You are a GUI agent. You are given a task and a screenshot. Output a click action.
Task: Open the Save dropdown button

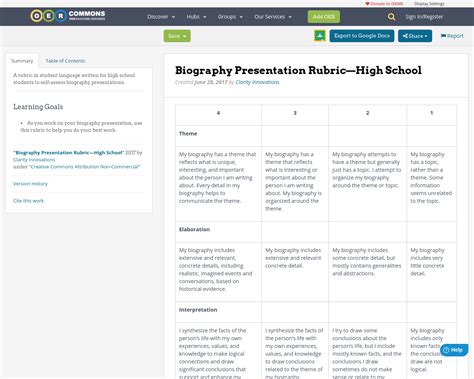(x=177, y=36)
